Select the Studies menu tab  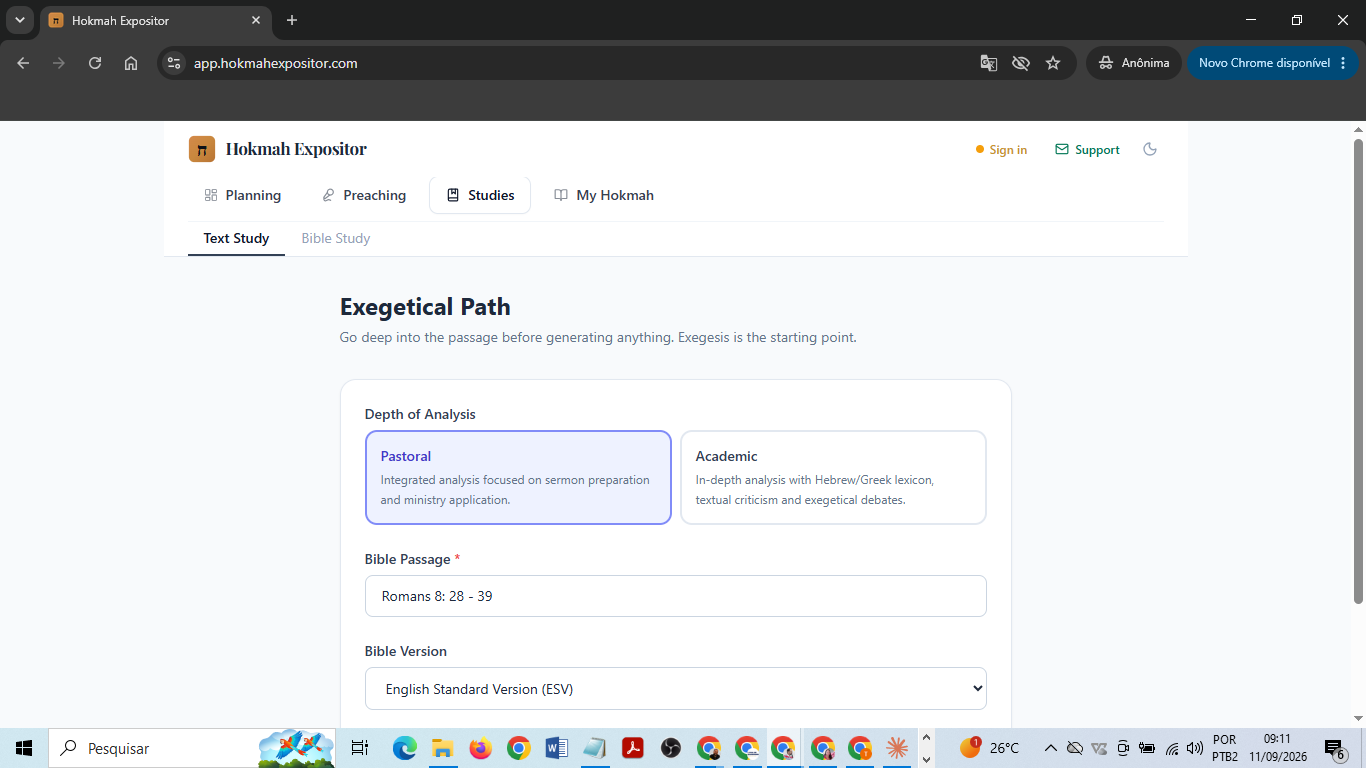pos(480,195)
